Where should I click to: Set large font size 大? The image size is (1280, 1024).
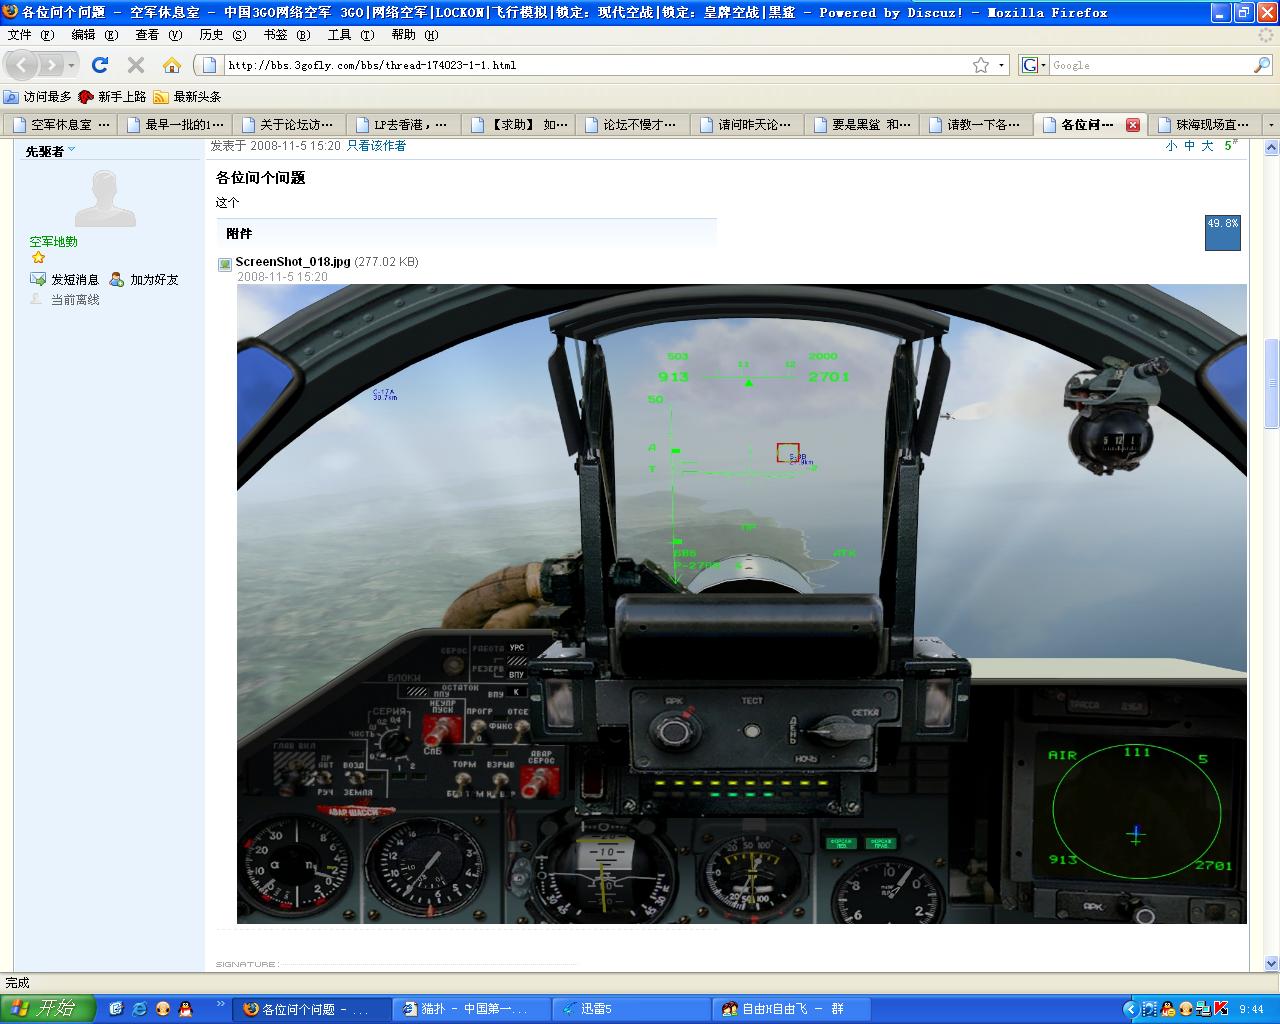pyautogui.click(x=1207, y=146)
